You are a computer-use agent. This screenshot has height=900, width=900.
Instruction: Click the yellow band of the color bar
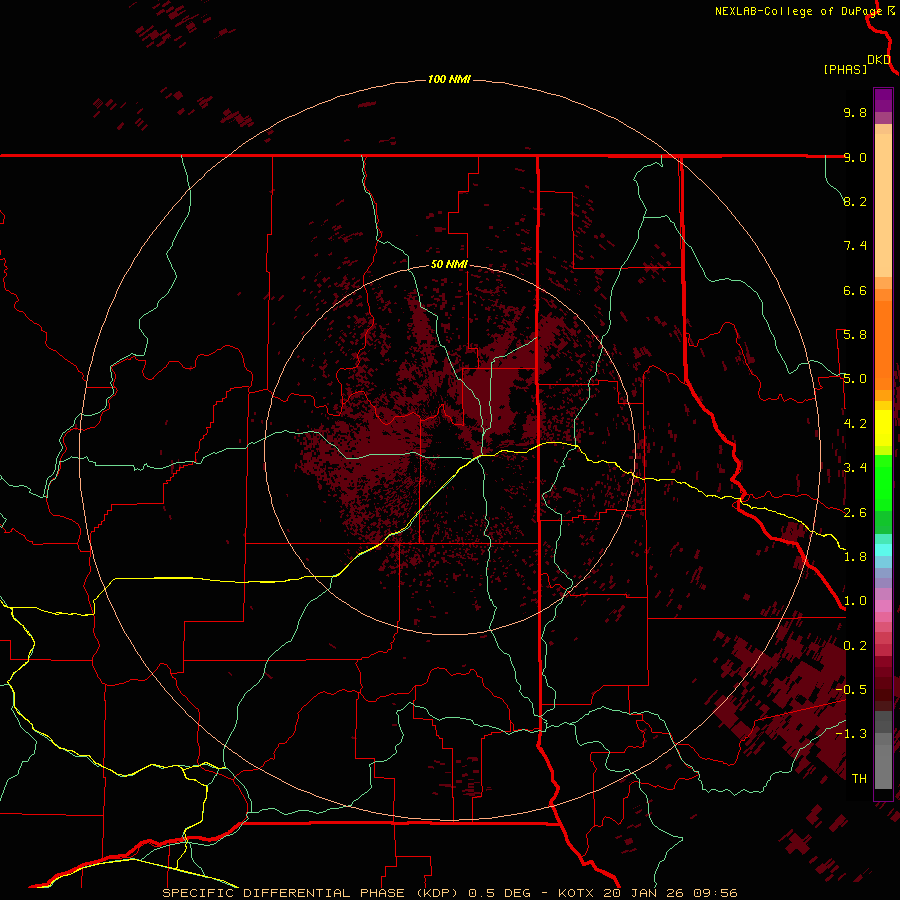[883, 428]
